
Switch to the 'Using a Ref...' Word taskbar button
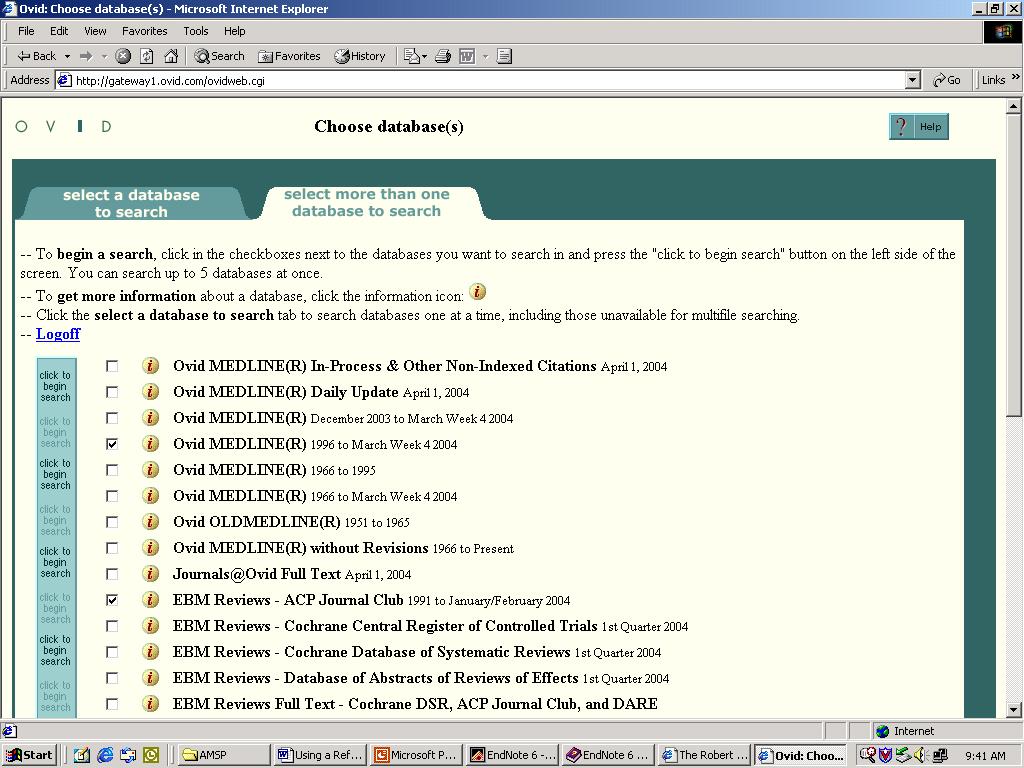320,755
